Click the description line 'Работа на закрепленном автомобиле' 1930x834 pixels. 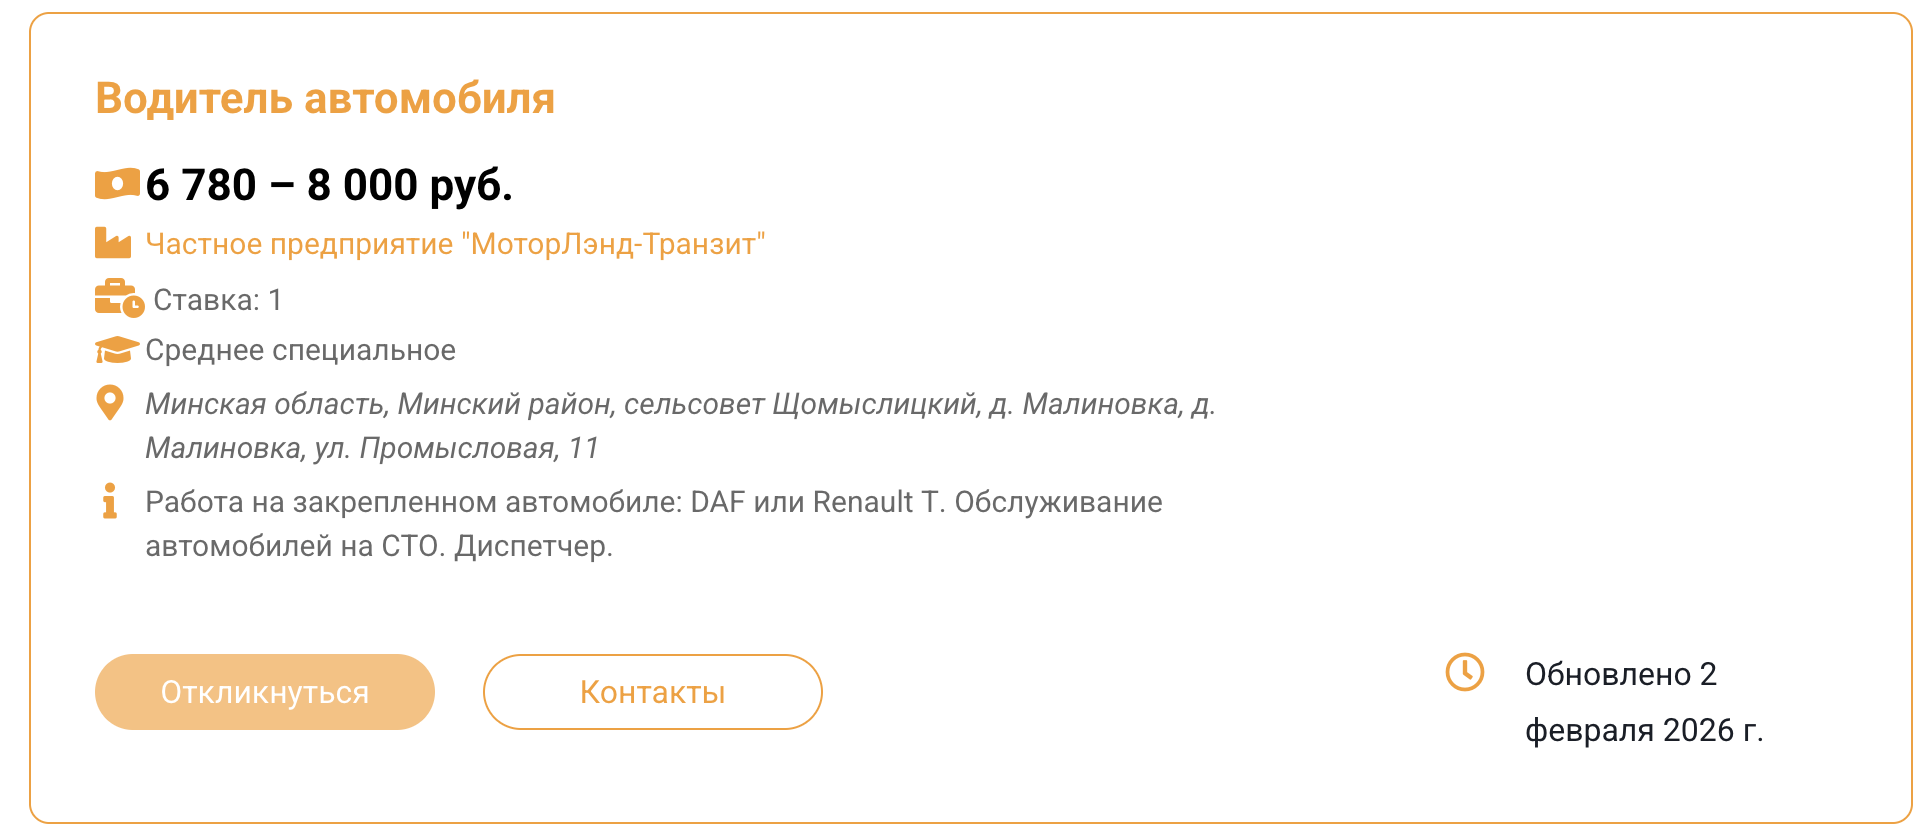(x=416, y=502)
